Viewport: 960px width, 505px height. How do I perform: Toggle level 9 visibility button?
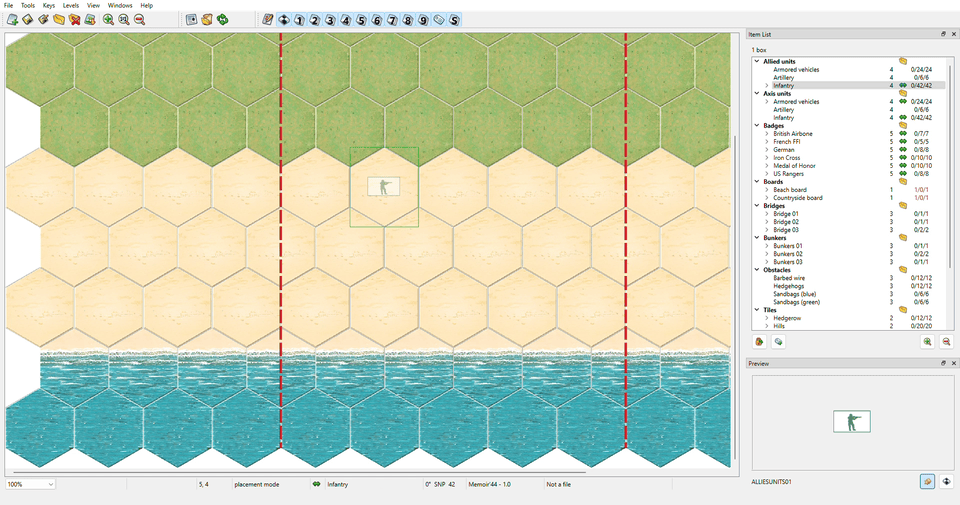click(x=423, y=20)
